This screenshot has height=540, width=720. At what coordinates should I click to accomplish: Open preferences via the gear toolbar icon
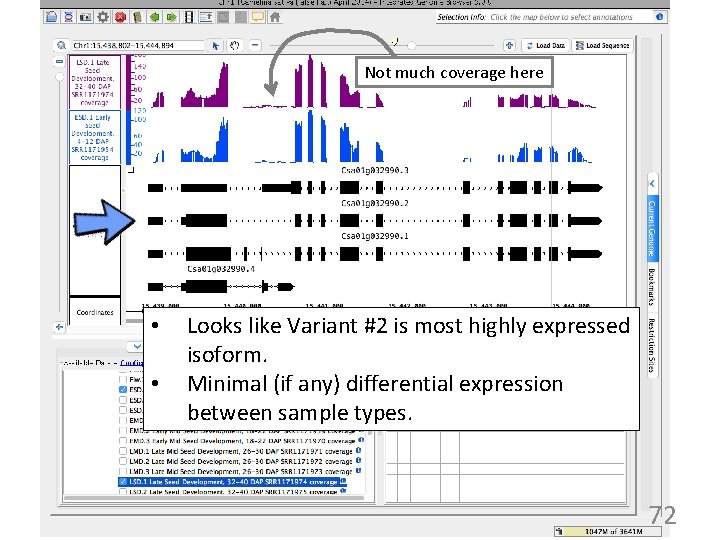[x=102, y=17]
